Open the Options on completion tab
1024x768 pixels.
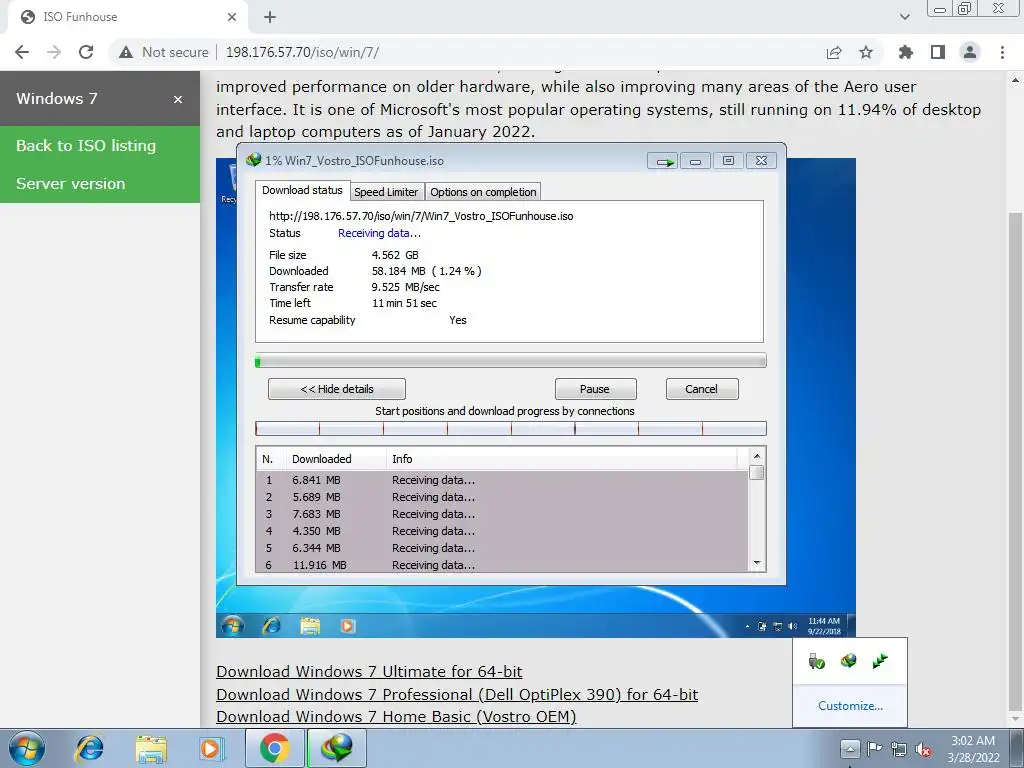click(483, 192)
